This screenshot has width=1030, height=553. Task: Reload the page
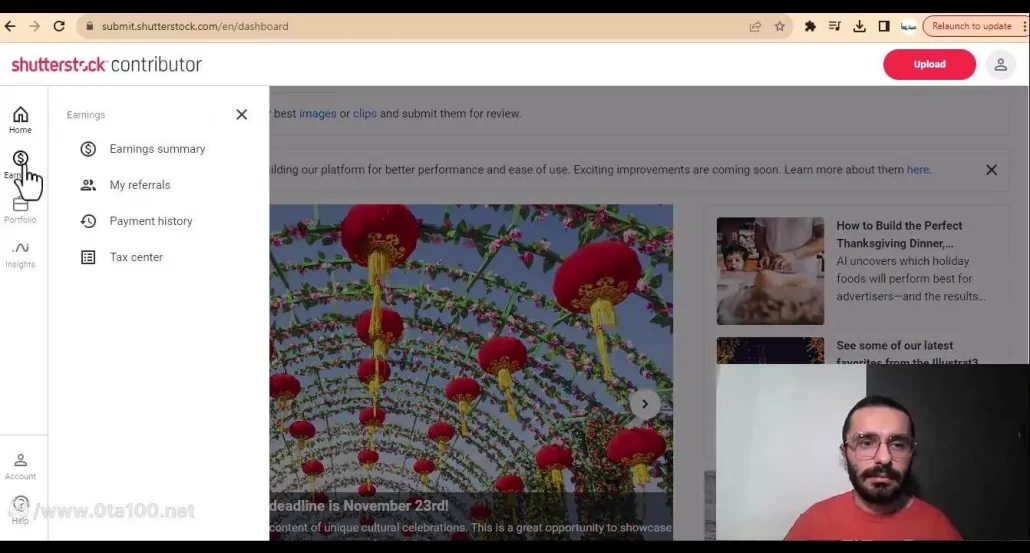(59, 26)
